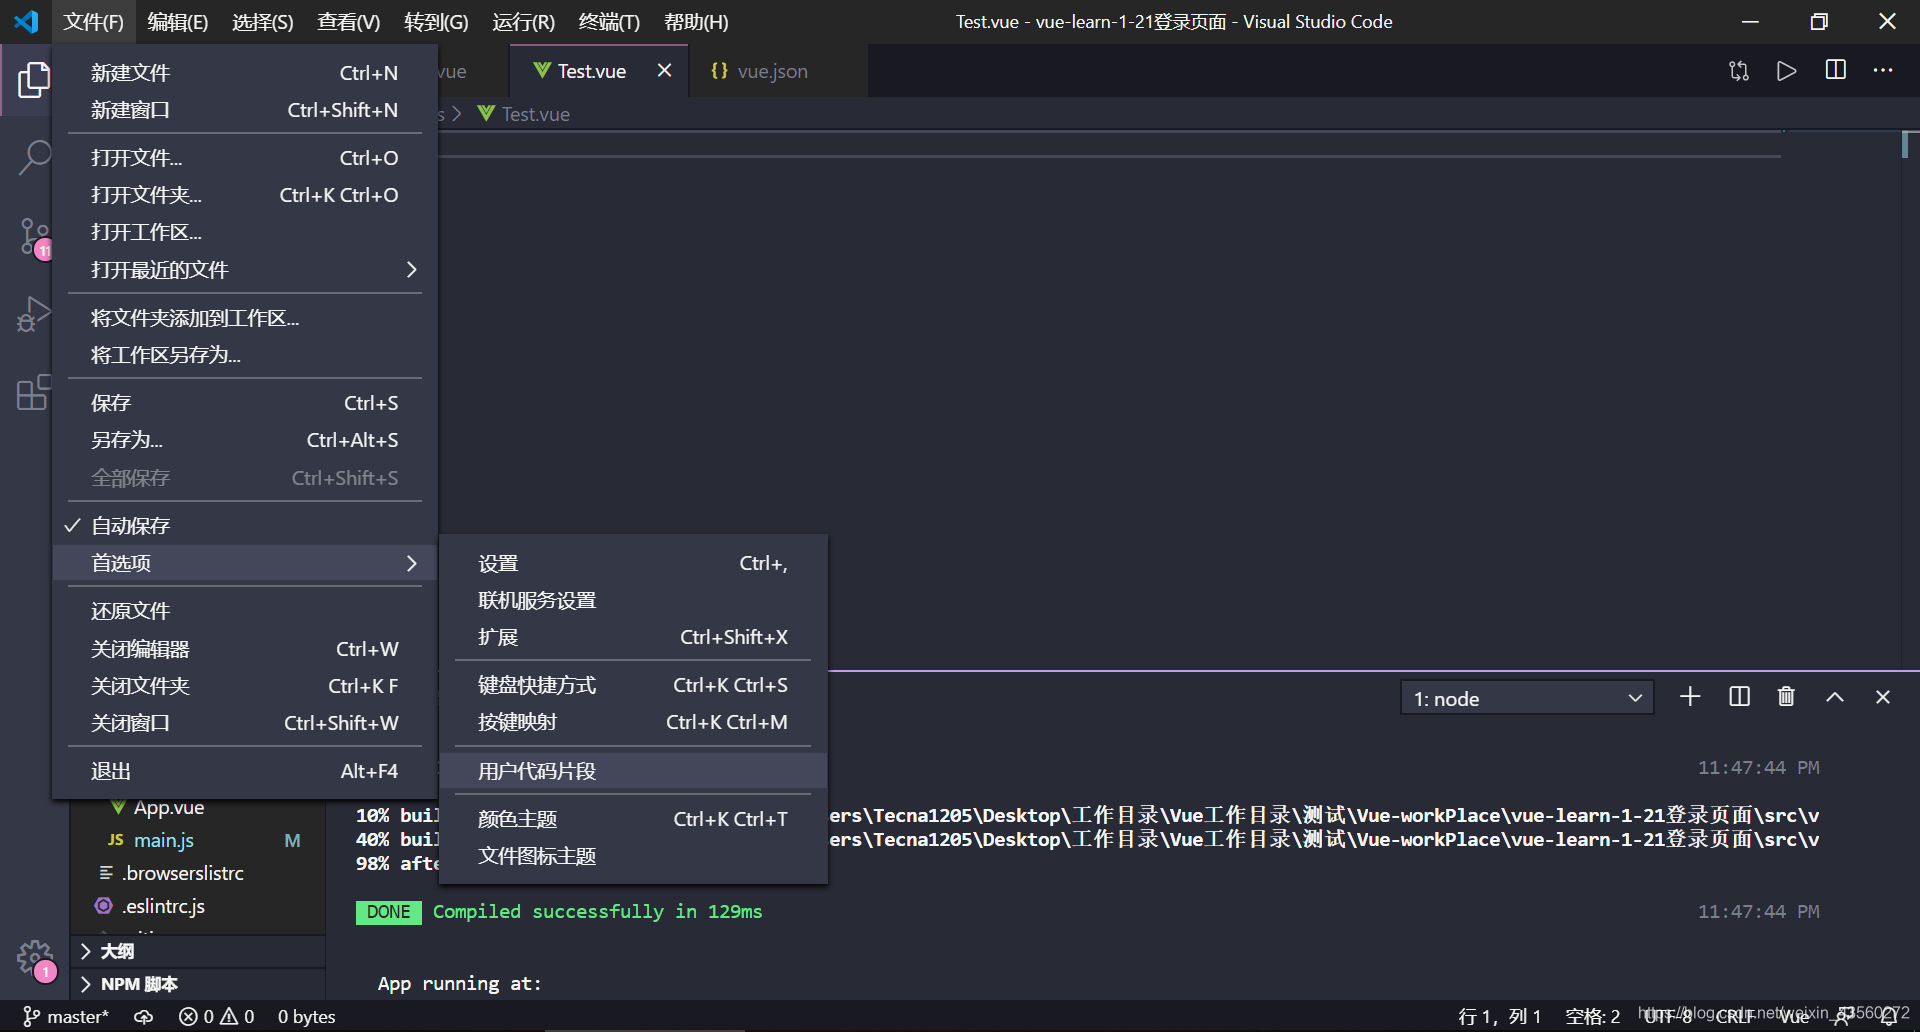Open Keyboard Shortcuts entry
The height and width of the screenshot is (1032, 1920).
633,685
